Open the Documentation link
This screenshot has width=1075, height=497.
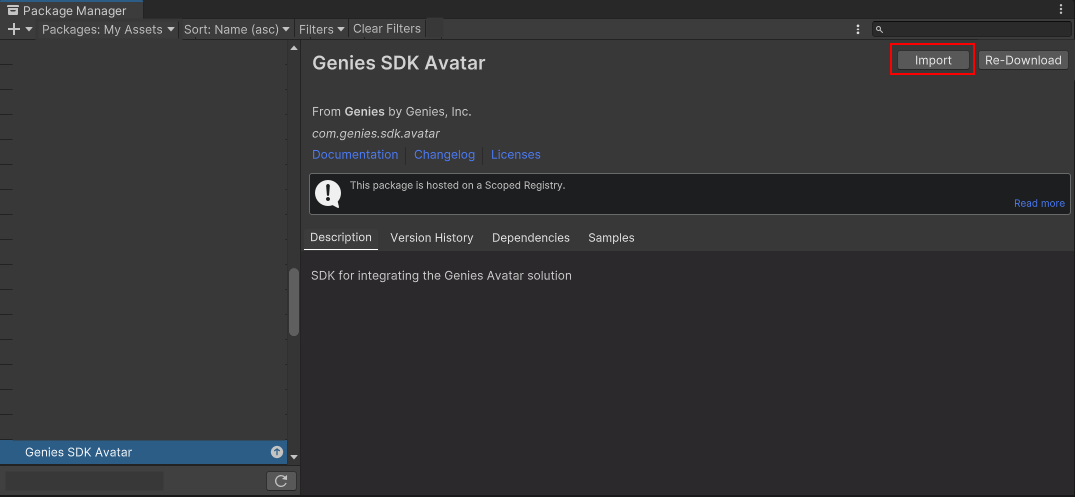click(x=355, y=155)
